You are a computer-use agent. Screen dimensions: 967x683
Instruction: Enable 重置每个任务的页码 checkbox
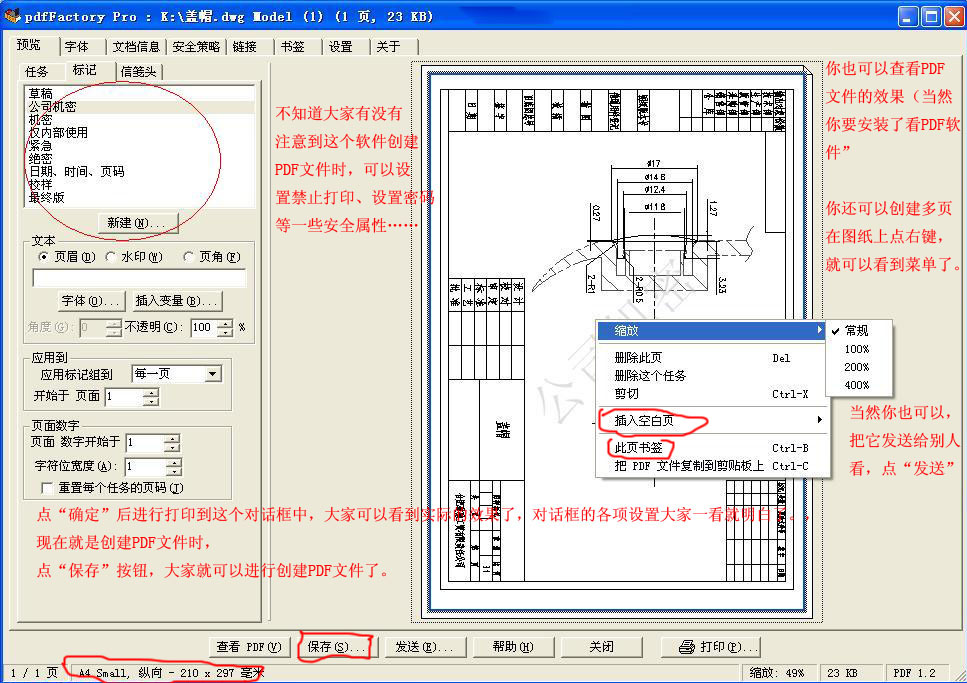pos(47,487)
